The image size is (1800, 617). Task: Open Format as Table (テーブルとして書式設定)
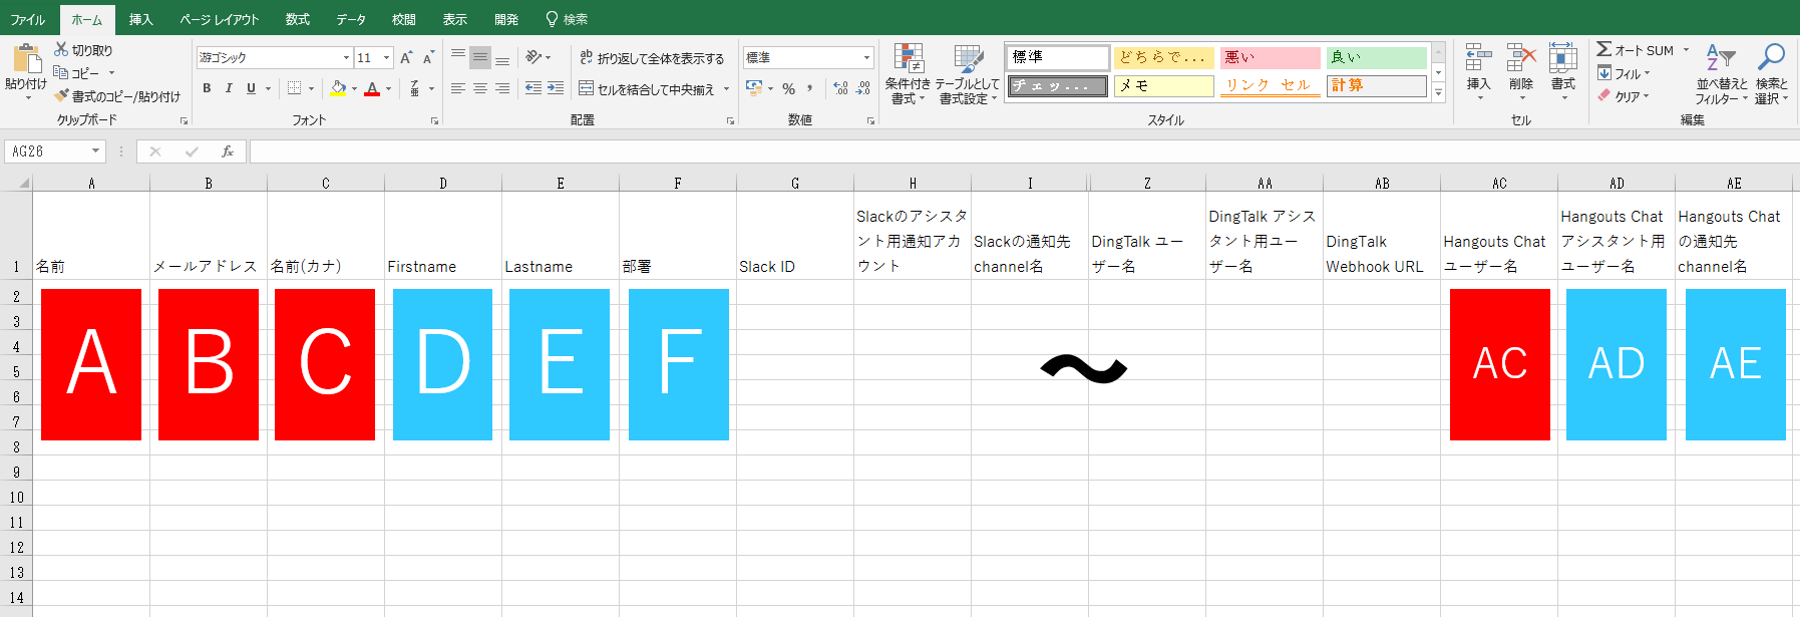967,74
